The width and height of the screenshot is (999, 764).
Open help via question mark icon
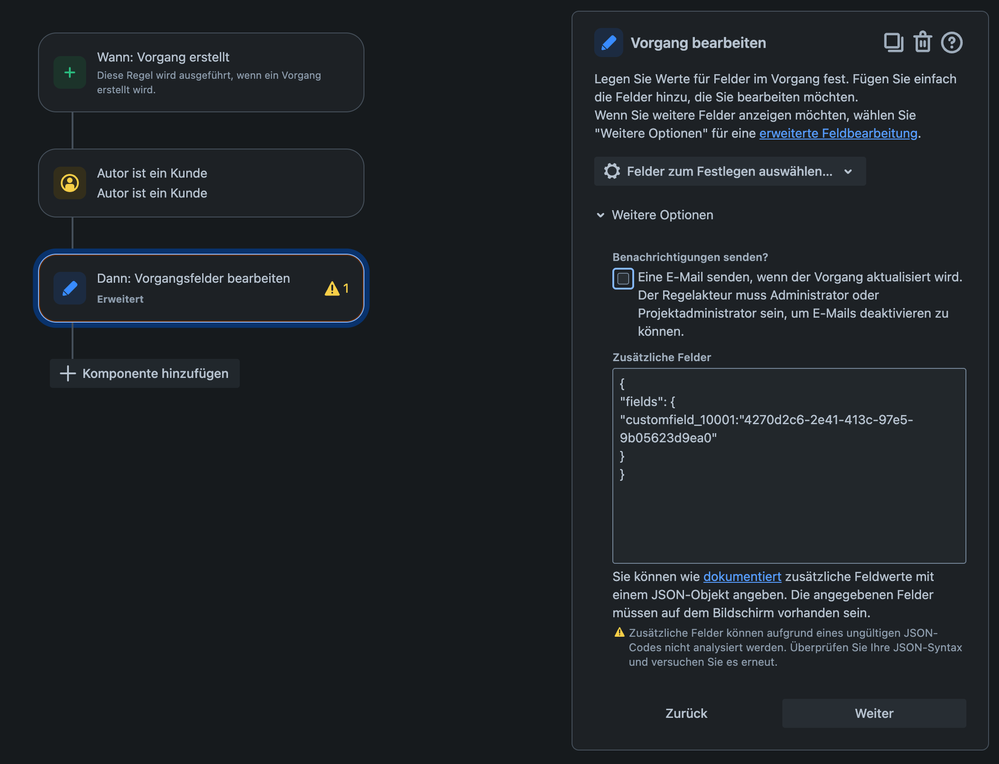[x=952, y=43]
